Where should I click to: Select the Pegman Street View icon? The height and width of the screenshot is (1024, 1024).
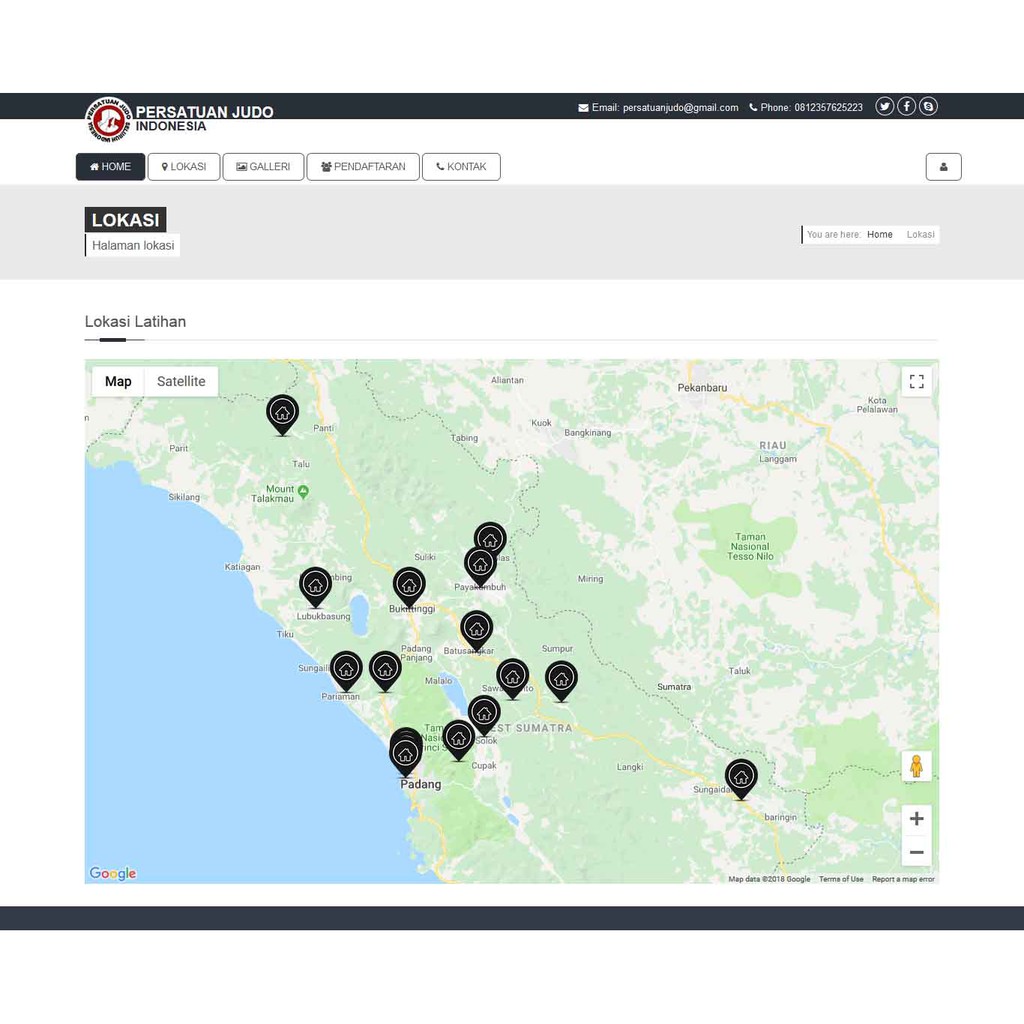pyautogui.click(x=916, y=766)
